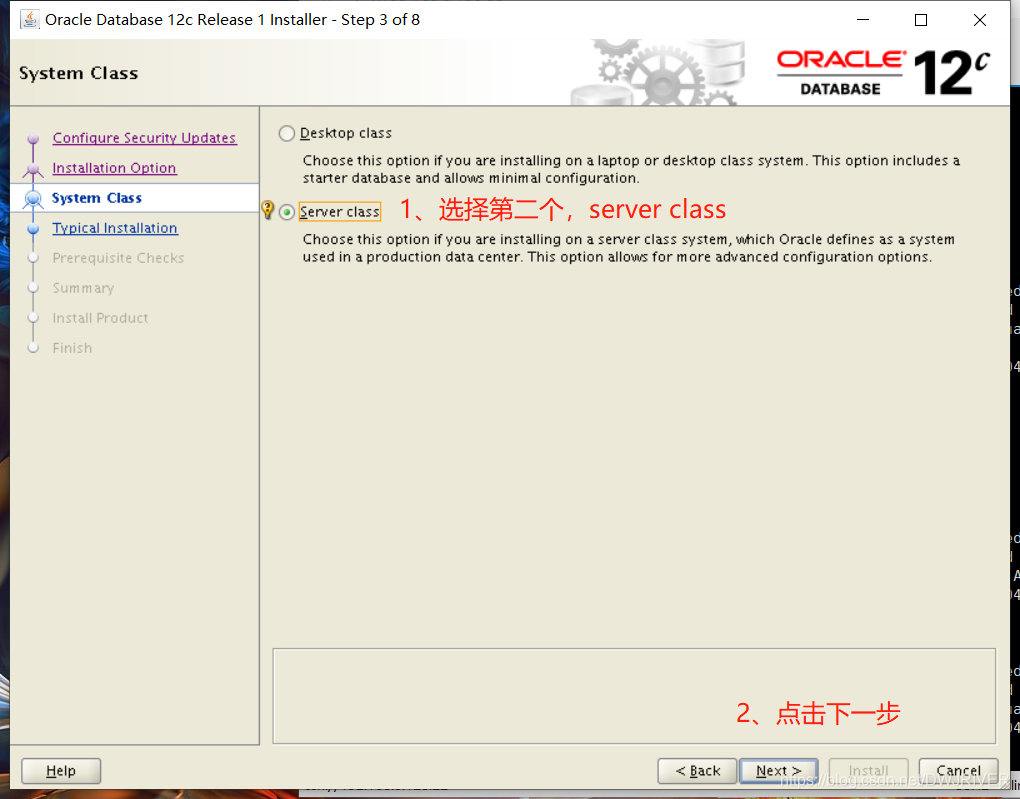Screen dimensions: 1020x799
Task: Click the lightbulb hint icon beside Server class
Action: (x=267, y=210)
